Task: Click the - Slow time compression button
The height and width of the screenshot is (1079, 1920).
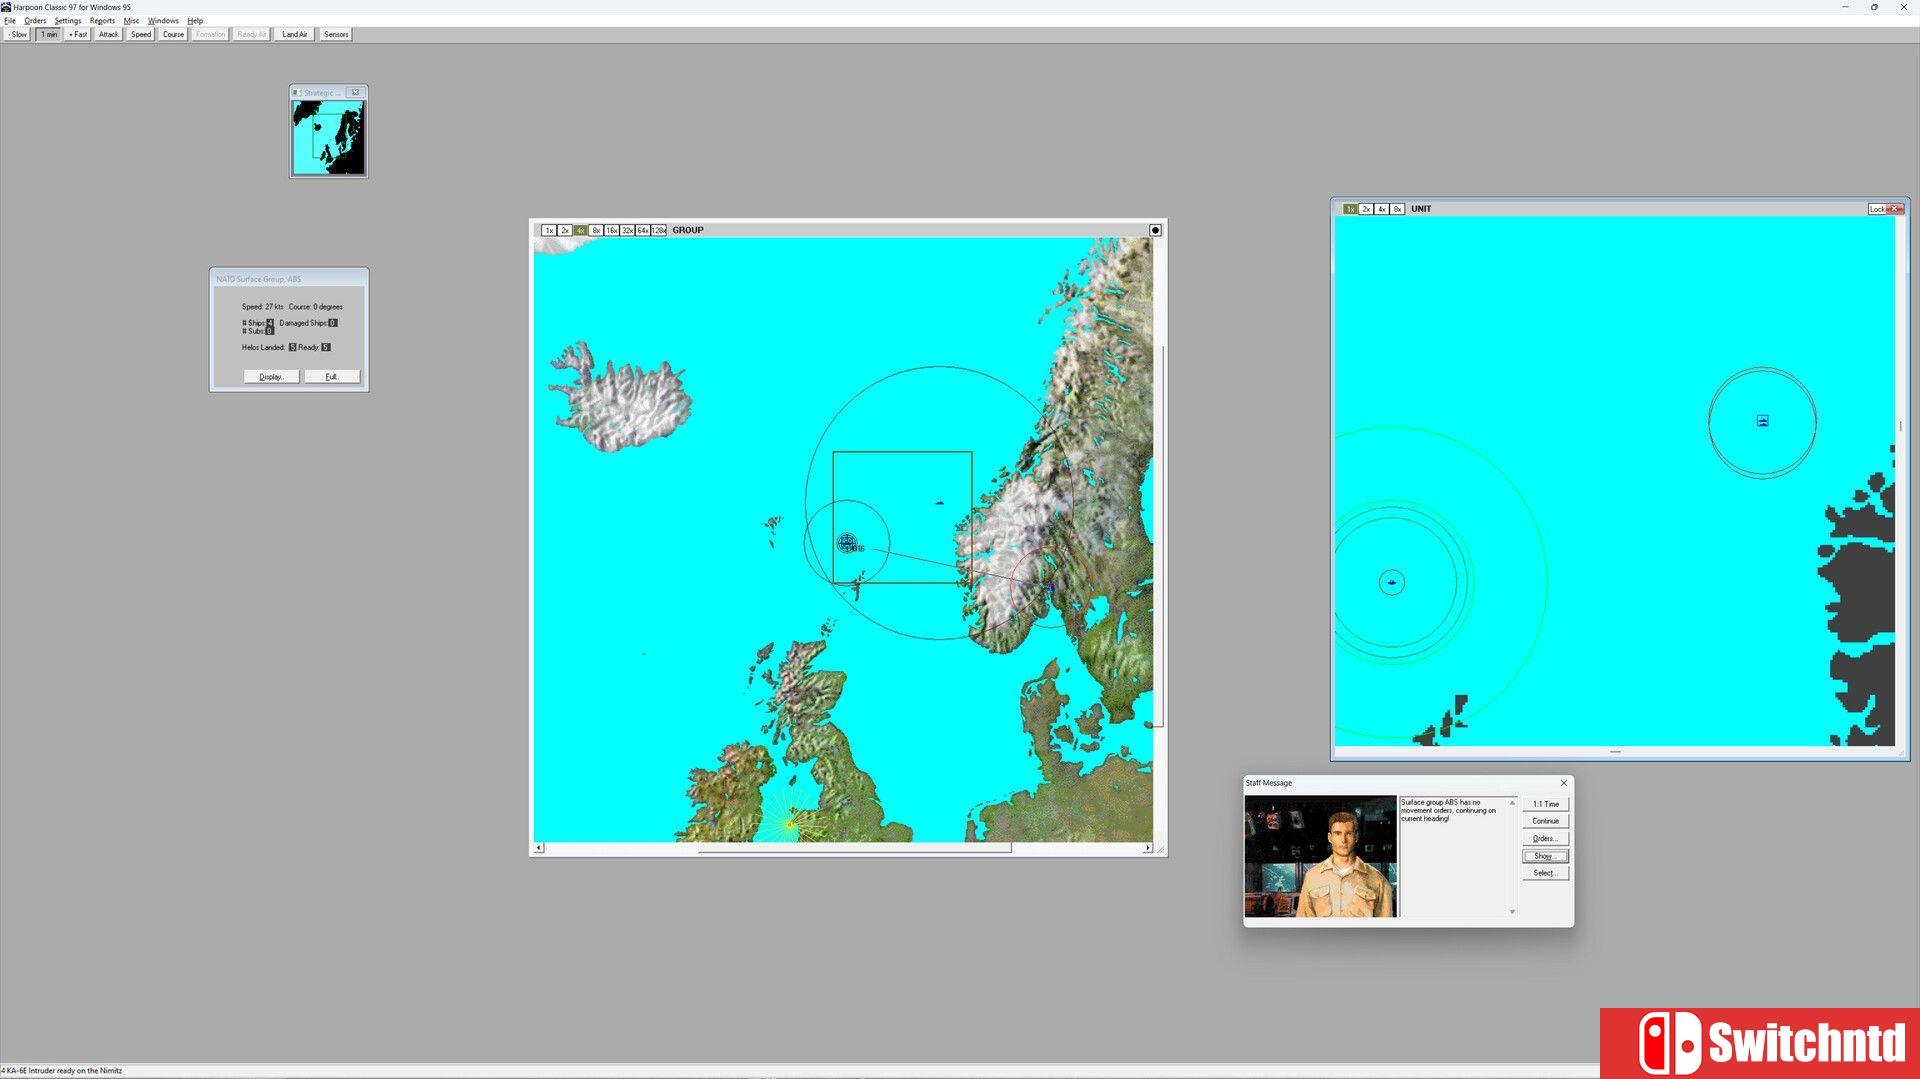Action: click(18, 34)
